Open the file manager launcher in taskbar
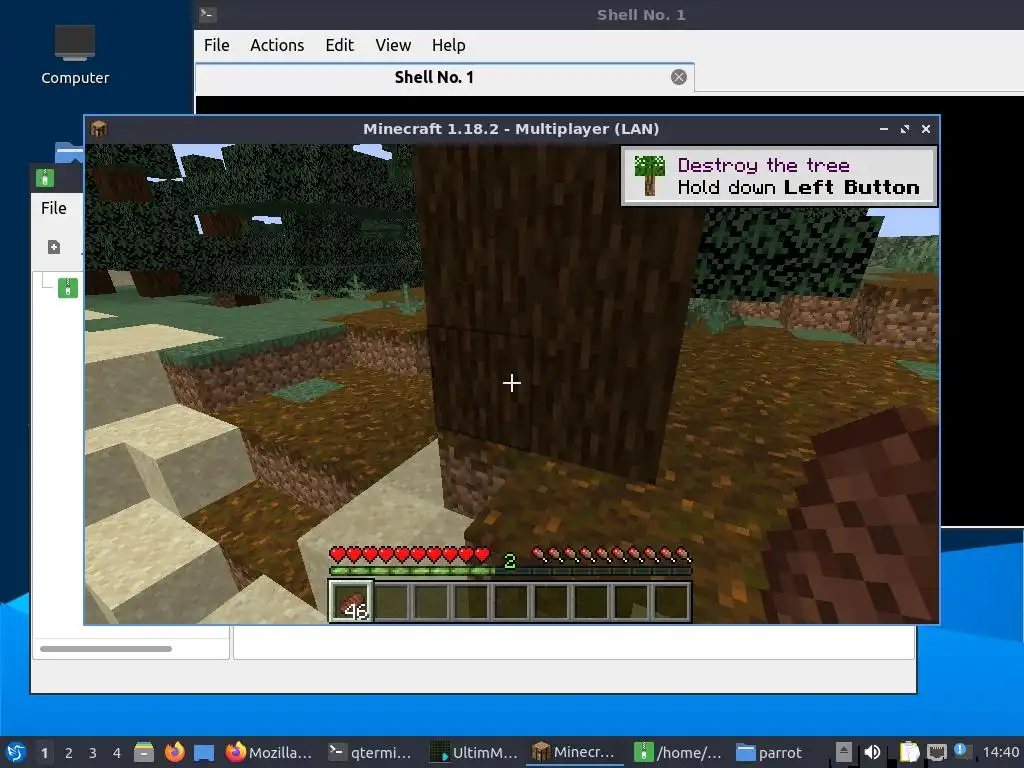 click(x=144, y=752)
